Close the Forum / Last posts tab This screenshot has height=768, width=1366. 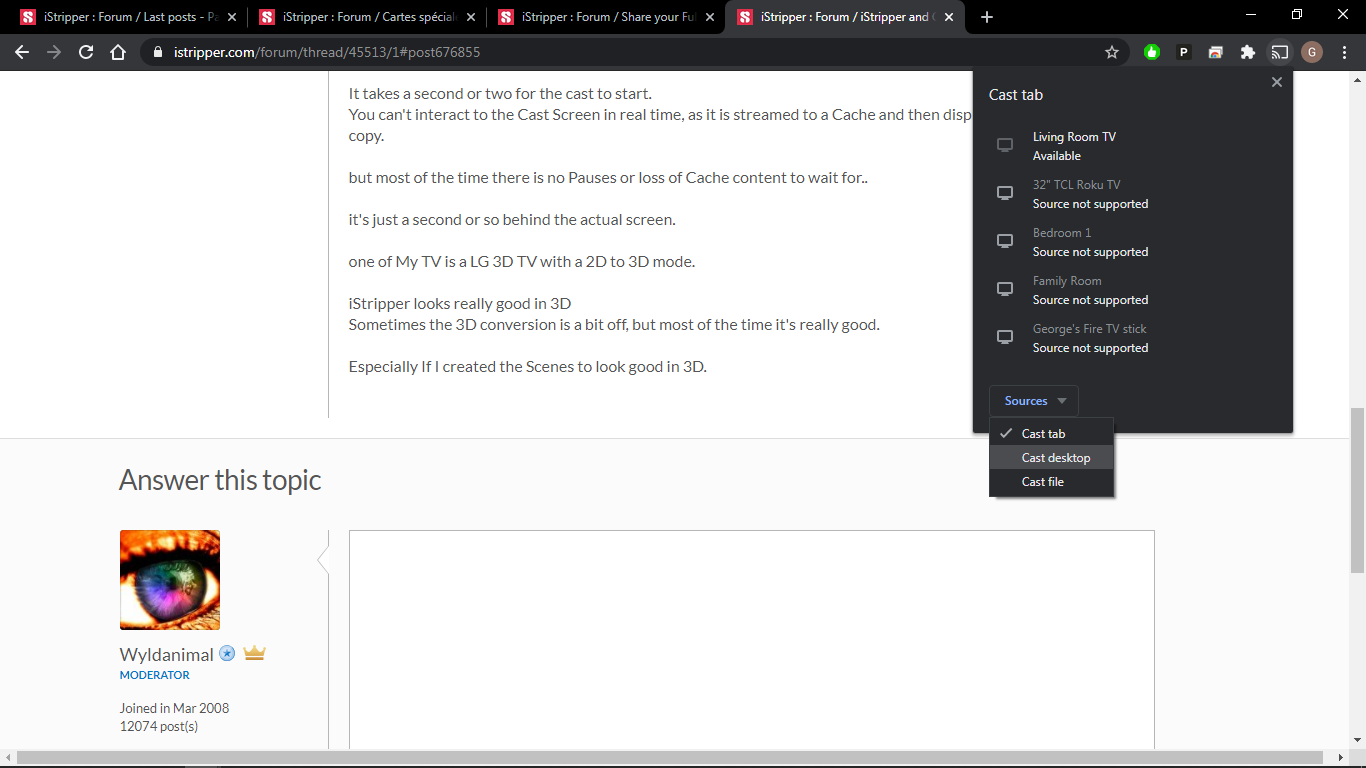coord(232,17)
